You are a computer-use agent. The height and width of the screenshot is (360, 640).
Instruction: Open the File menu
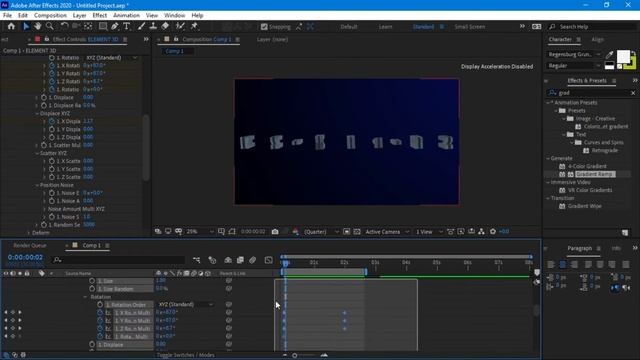(x=7, y=15)
